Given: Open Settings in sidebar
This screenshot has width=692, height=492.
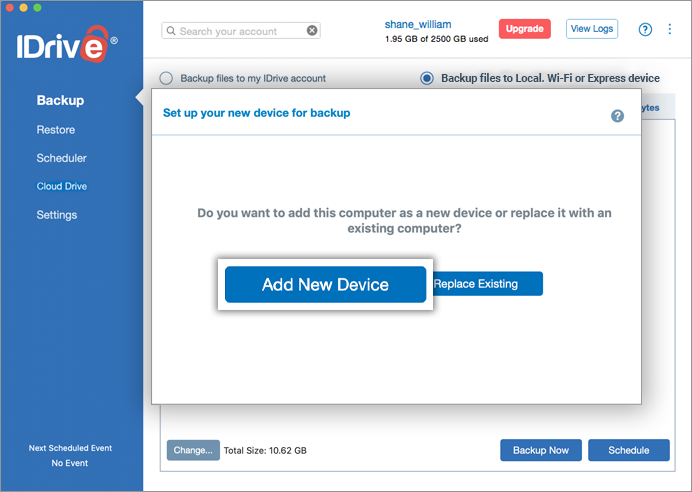Looking at the screenshot, I should coord(56,215).
